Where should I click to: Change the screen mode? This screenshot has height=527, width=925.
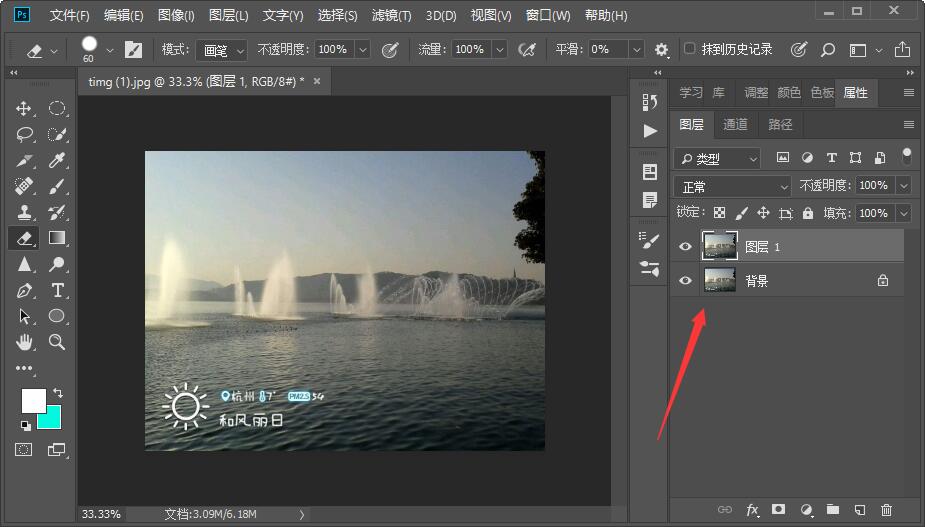[56, 450]
